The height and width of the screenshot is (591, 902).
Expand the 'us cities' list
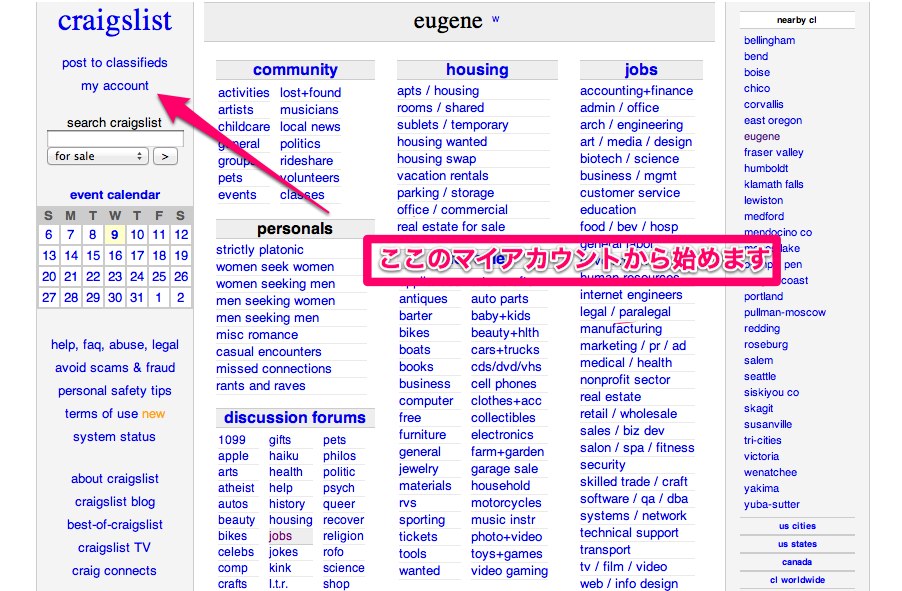(x=797, y=526)
